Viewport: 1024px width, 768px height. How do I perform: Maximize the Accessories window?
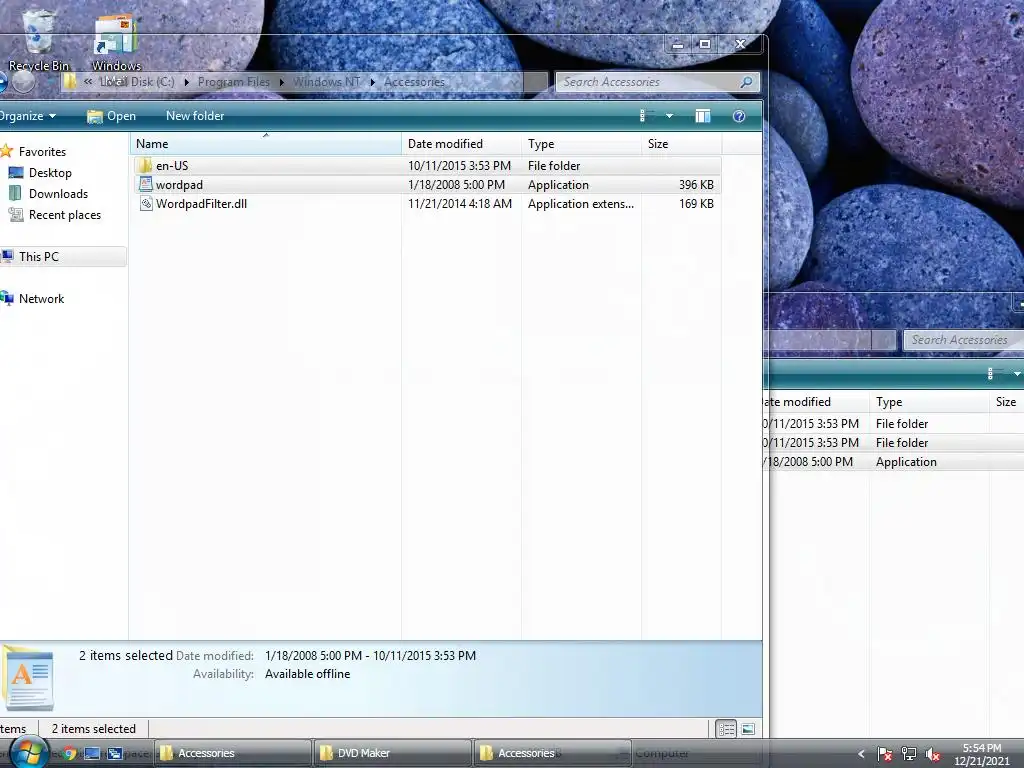705,44
